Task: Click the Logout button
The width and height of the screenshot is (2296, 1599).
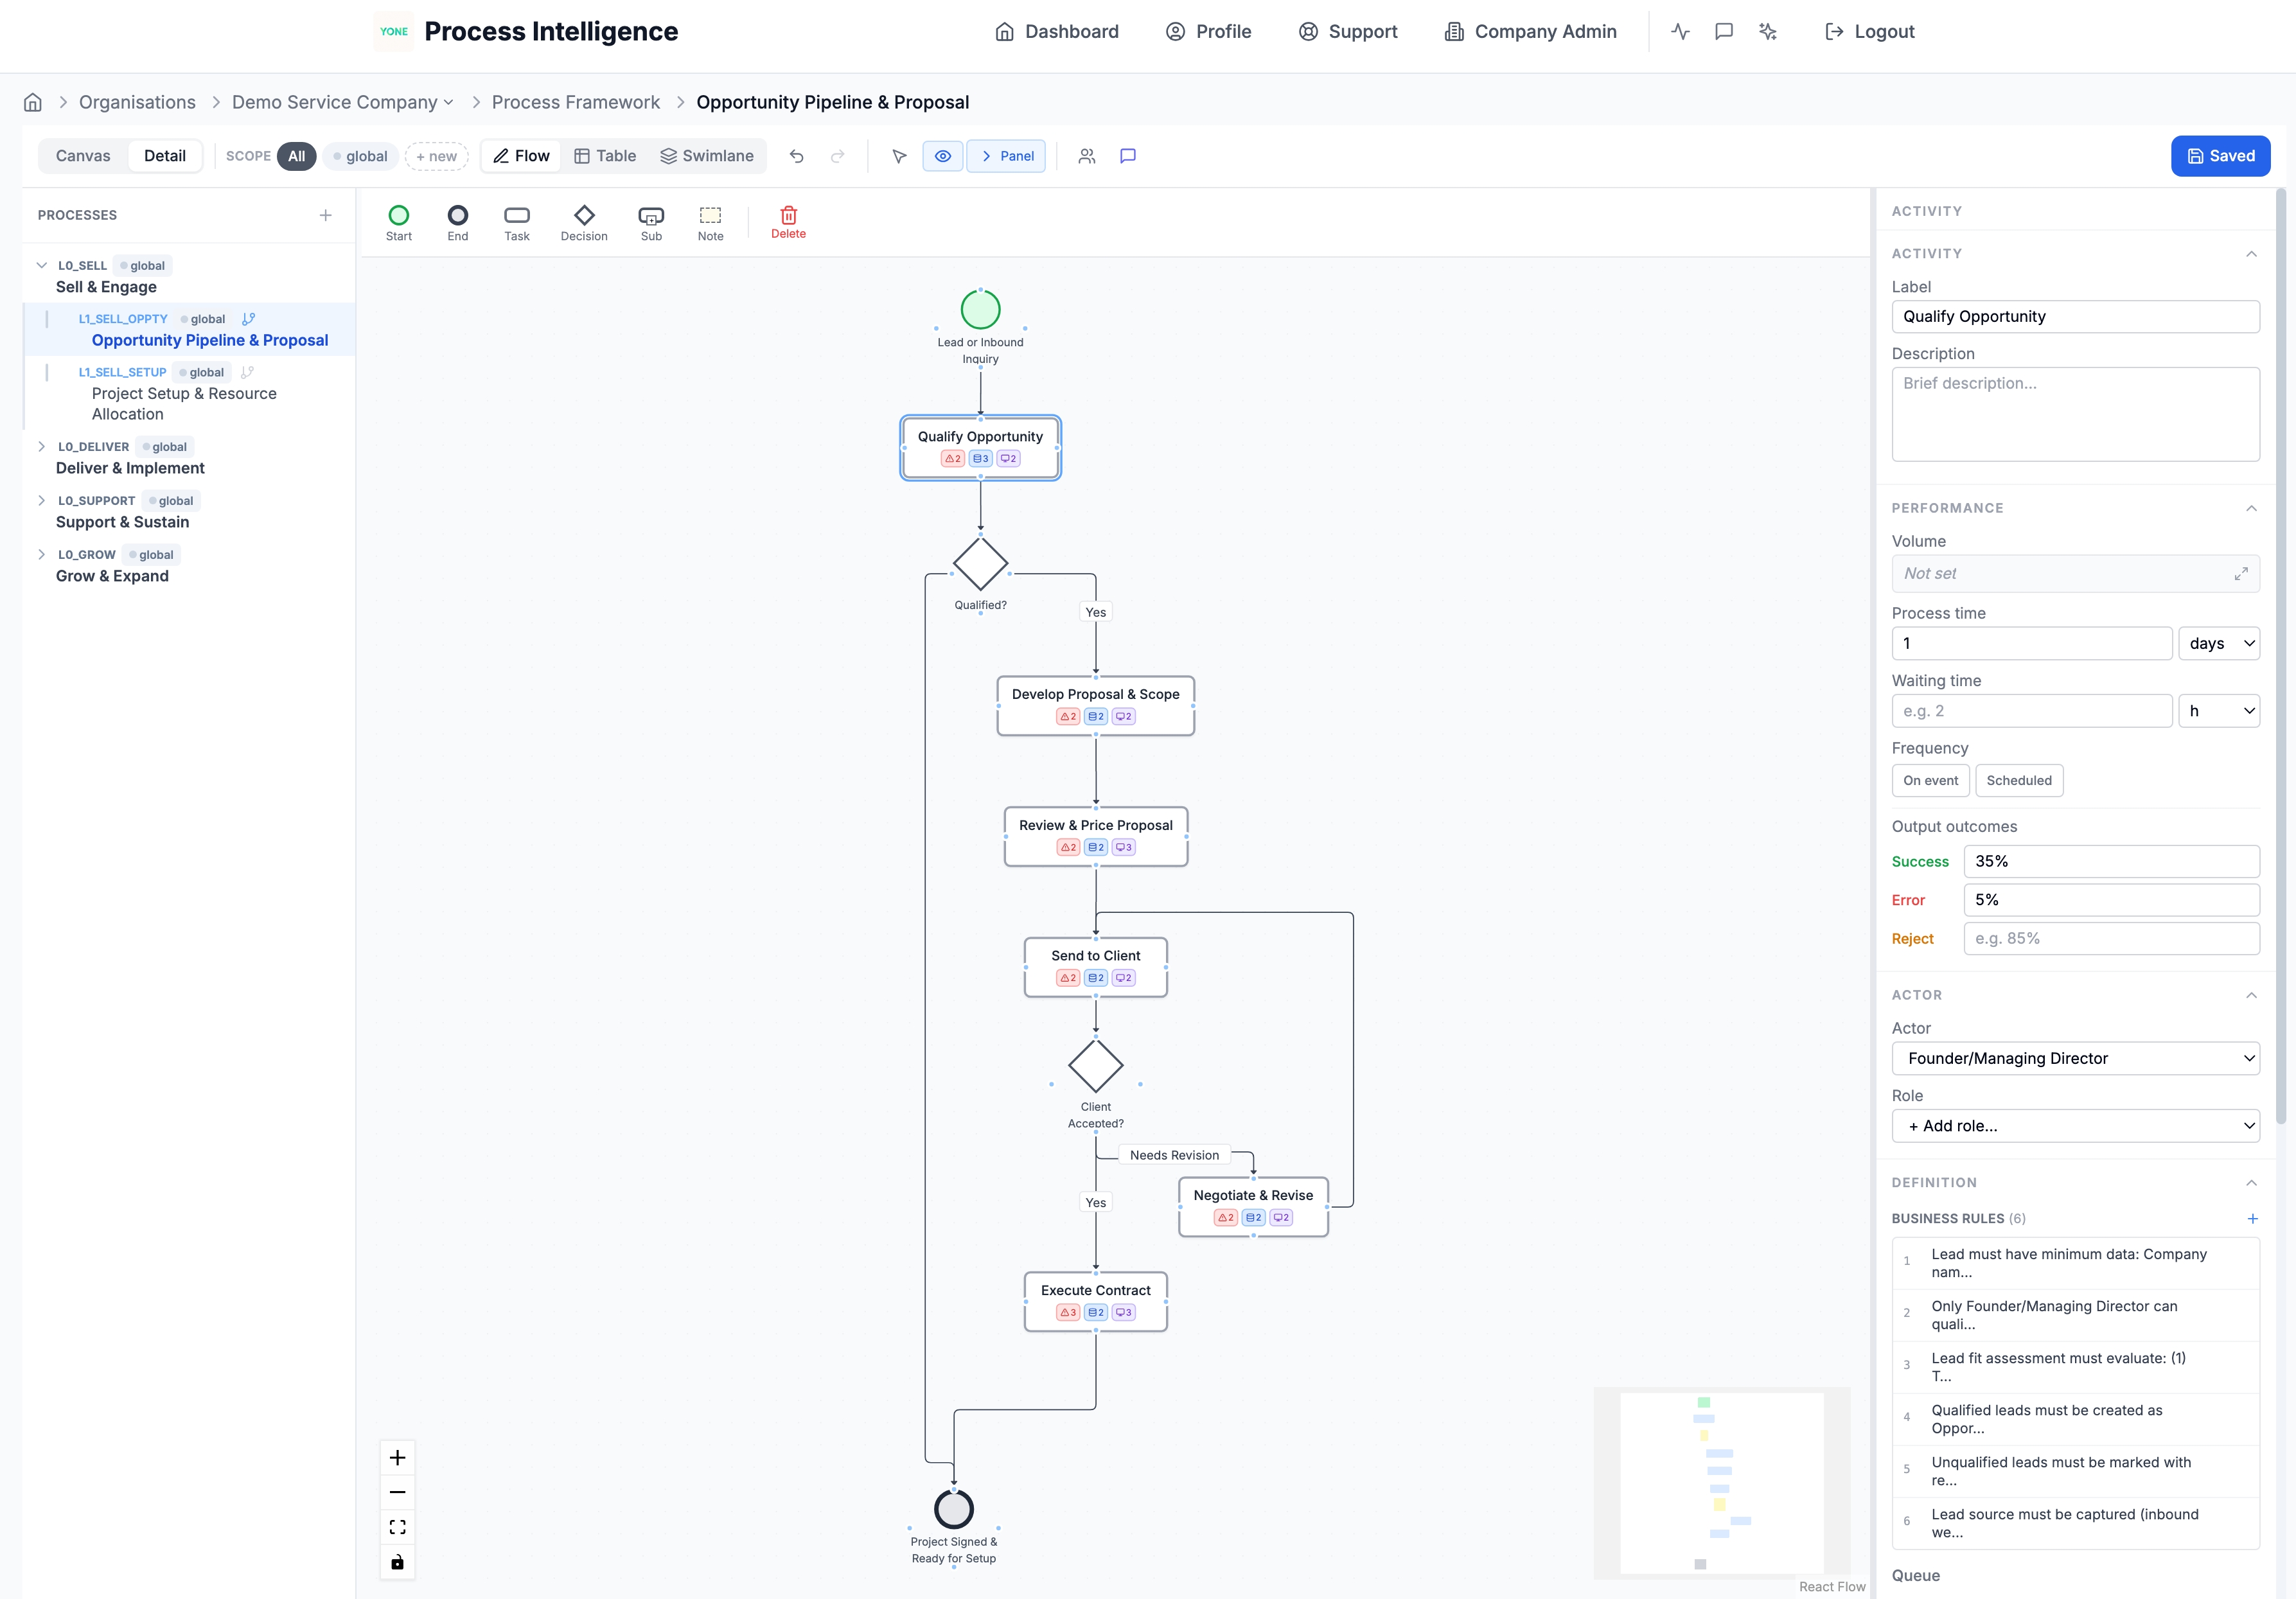Action: tap(1869, 31)
